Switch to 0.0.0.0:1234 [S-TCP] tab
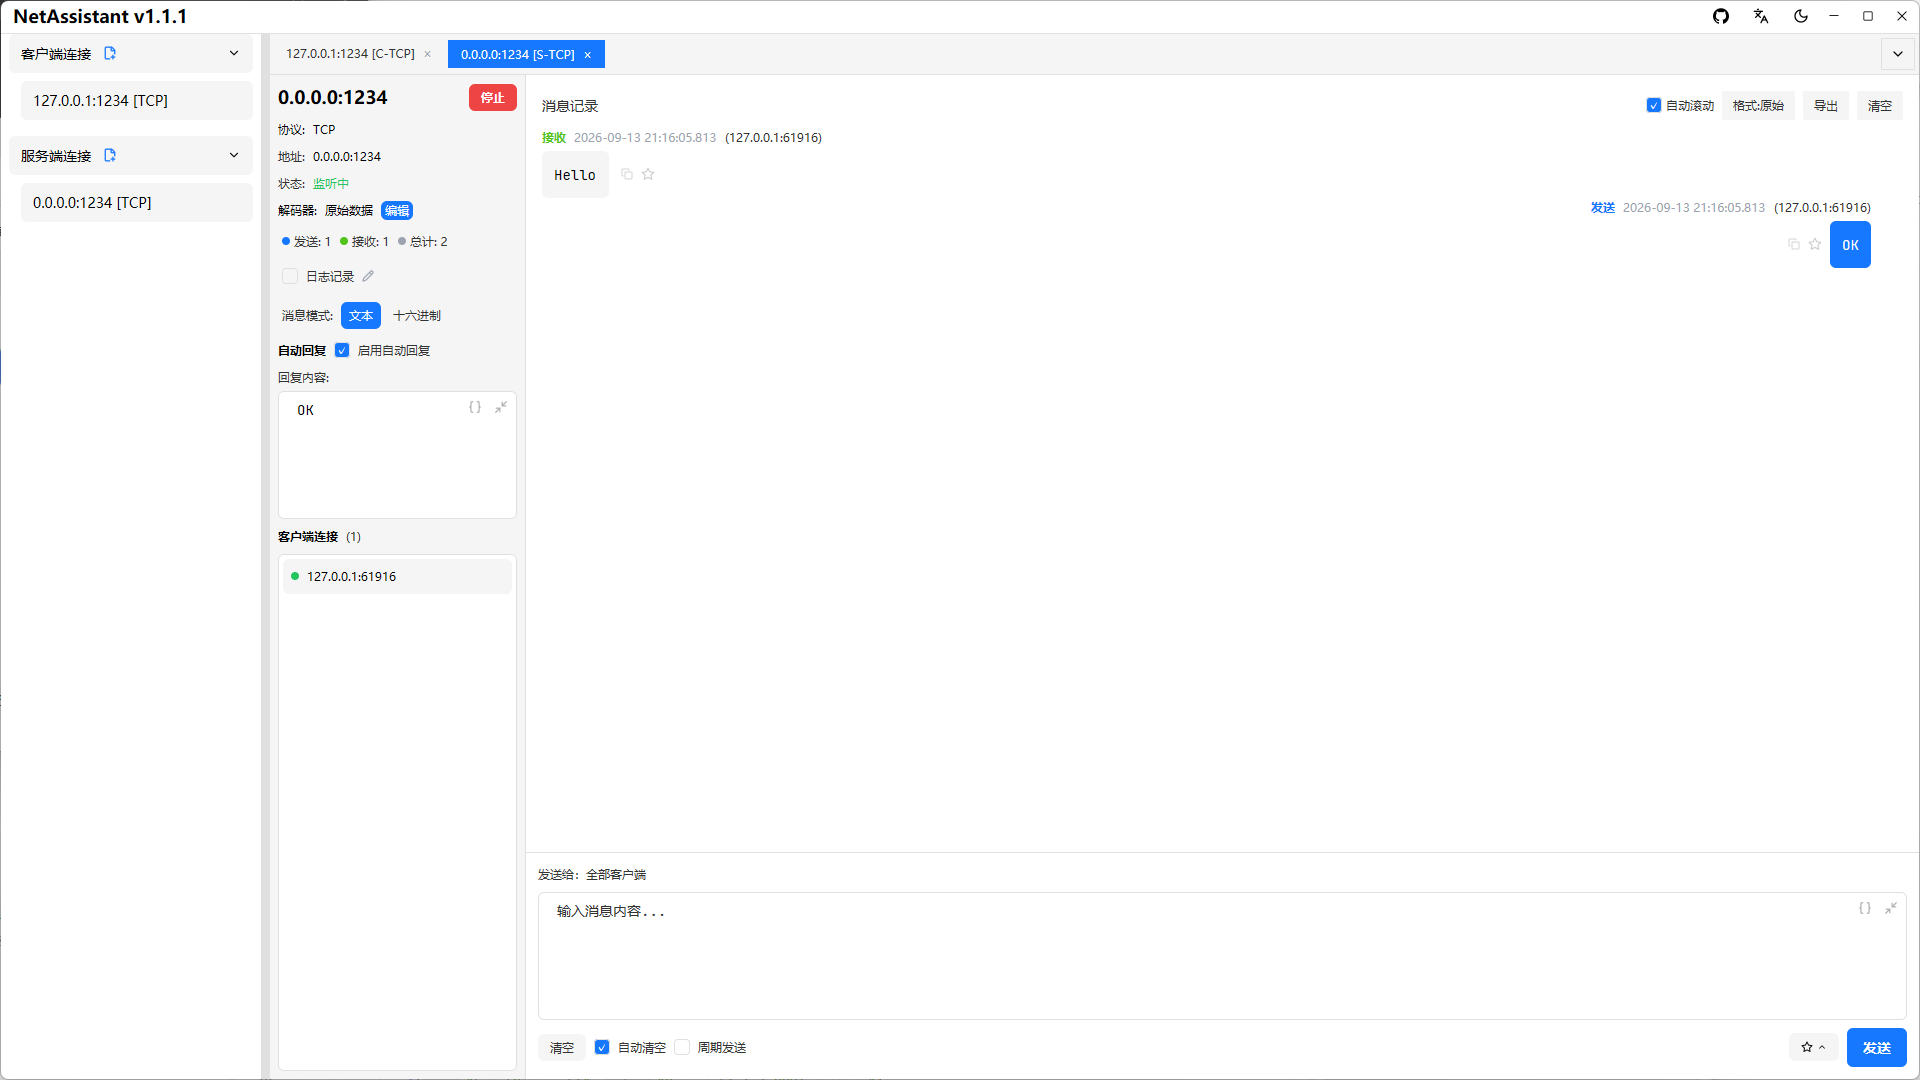 point(517,55)
